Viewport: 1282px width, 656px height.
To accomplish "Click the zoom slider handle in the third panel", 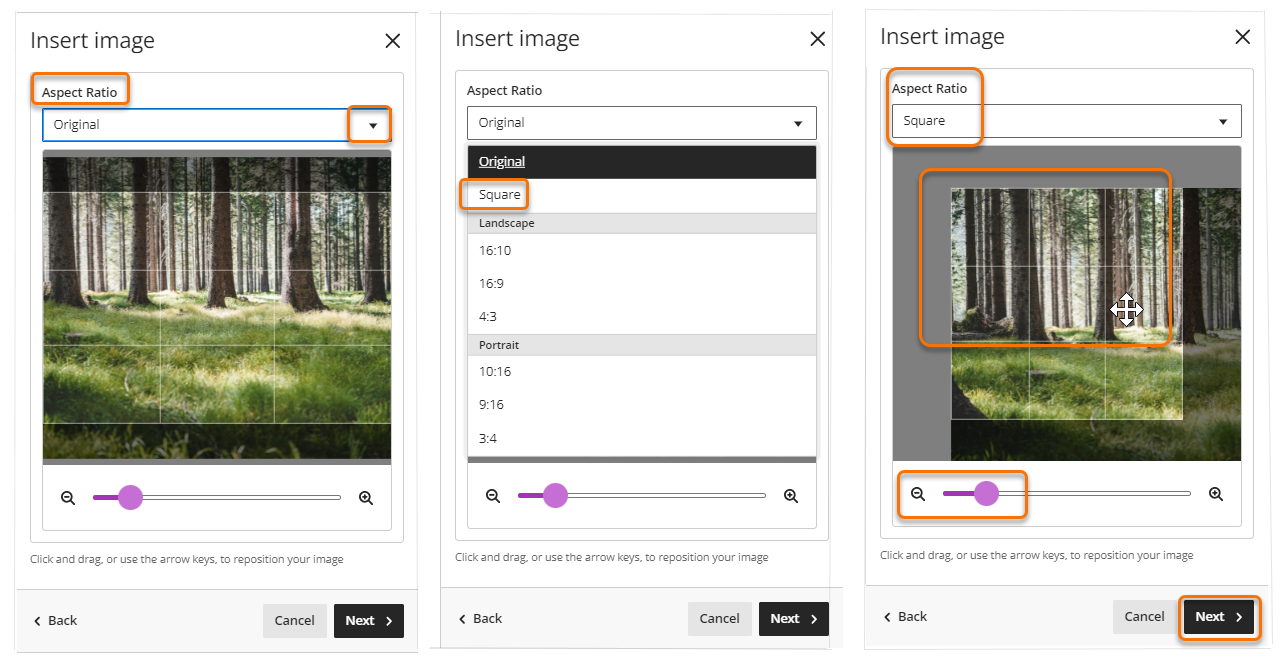I will (986, 493).
